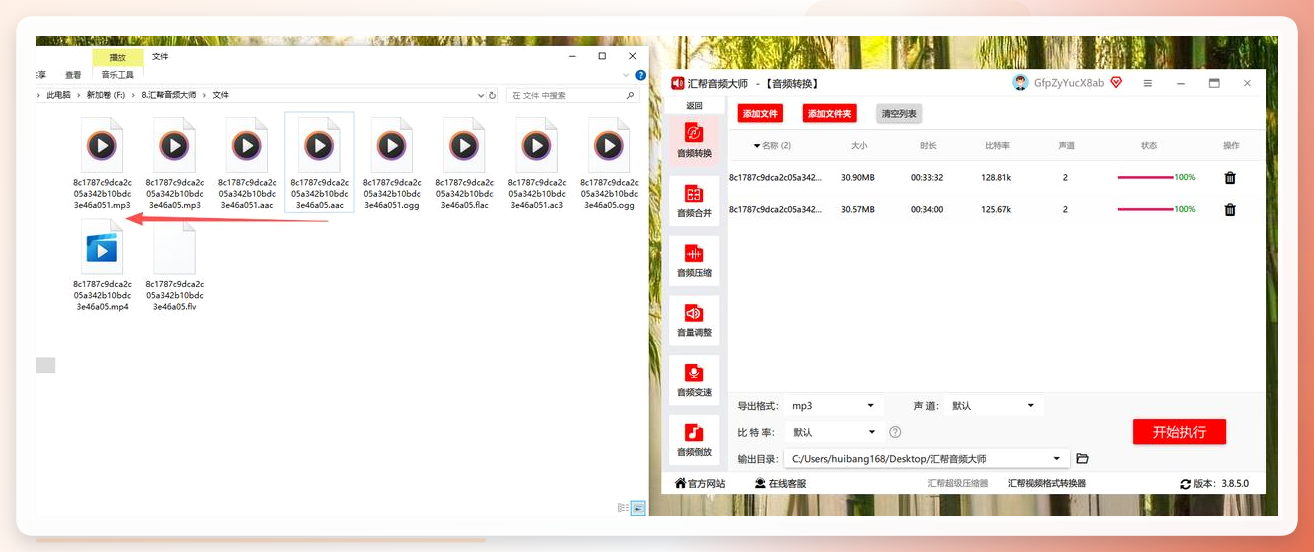This screenshot has width=1314, height=552.
Task: Select the 3e46a05.mp3 file in Explorer
Action: coord(175,164)
